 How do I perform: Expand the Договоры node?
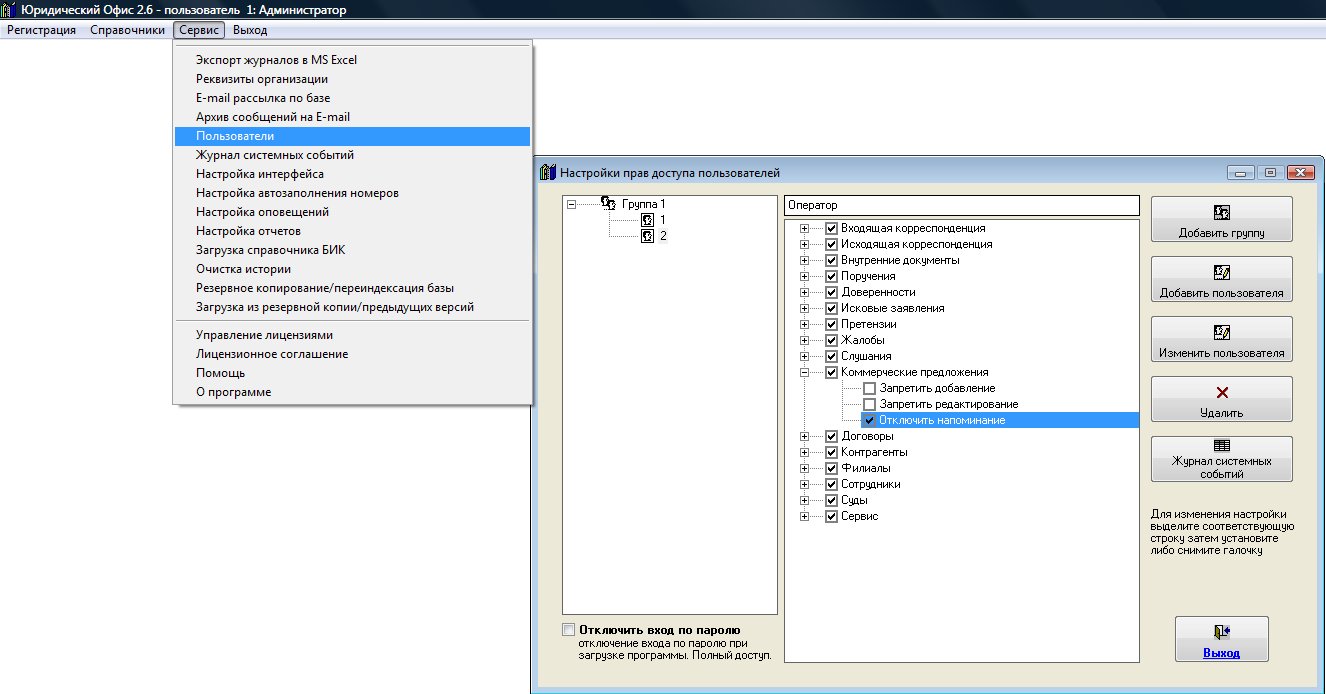click(x=804, y=436)
